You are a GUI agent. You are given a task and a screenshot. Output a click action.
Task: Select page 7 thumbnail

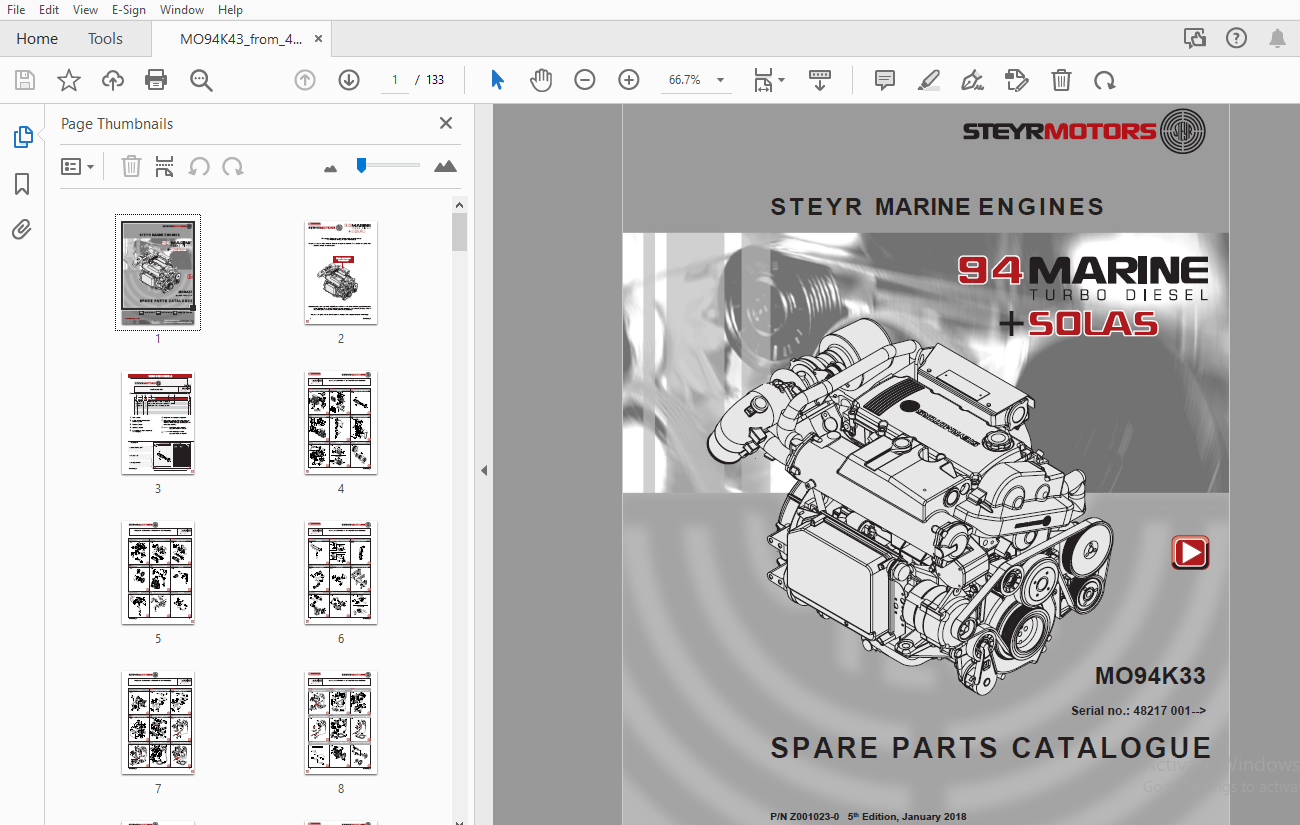tap(158, 723)
